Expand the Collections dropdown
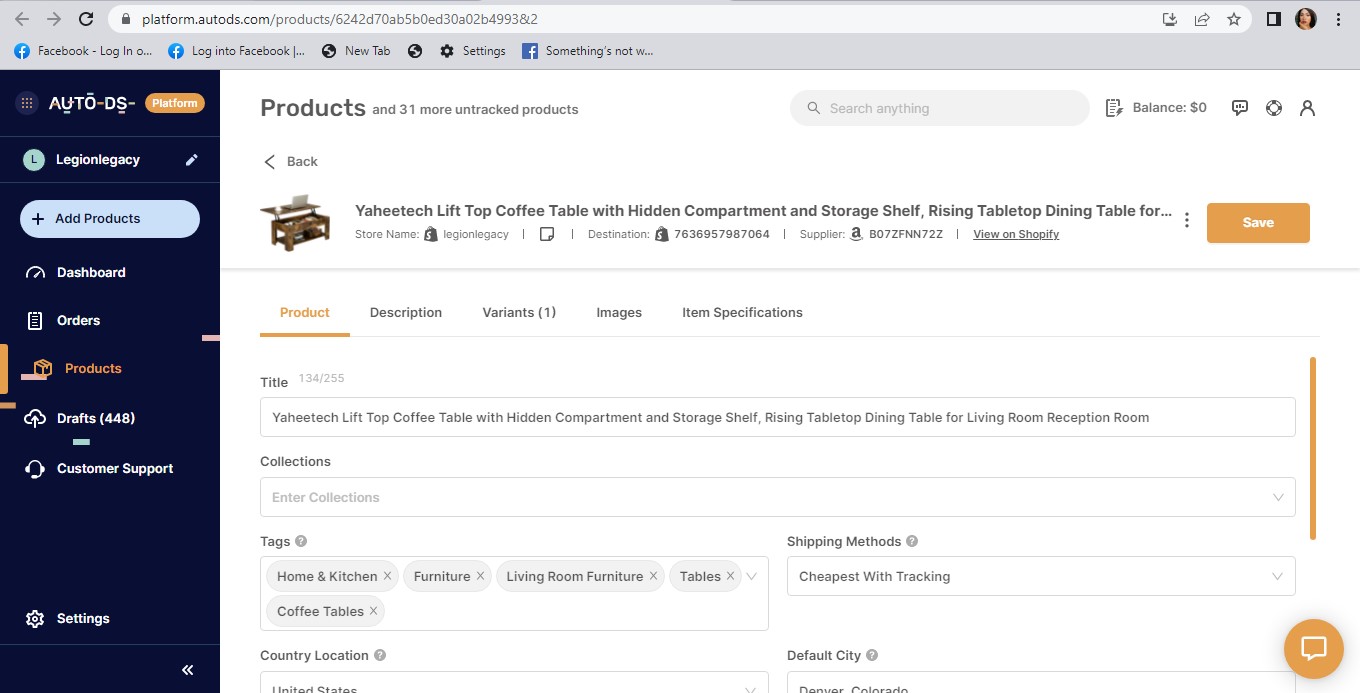The width and height of the screenshot is (1360, 693). pos(1278,497)
